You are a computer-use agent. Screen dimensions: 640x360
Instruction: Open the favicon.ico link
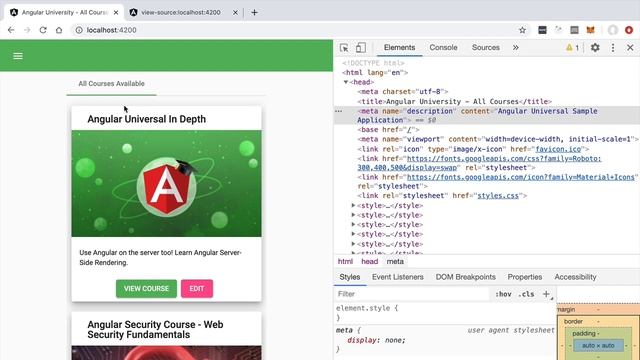(558, 149)
